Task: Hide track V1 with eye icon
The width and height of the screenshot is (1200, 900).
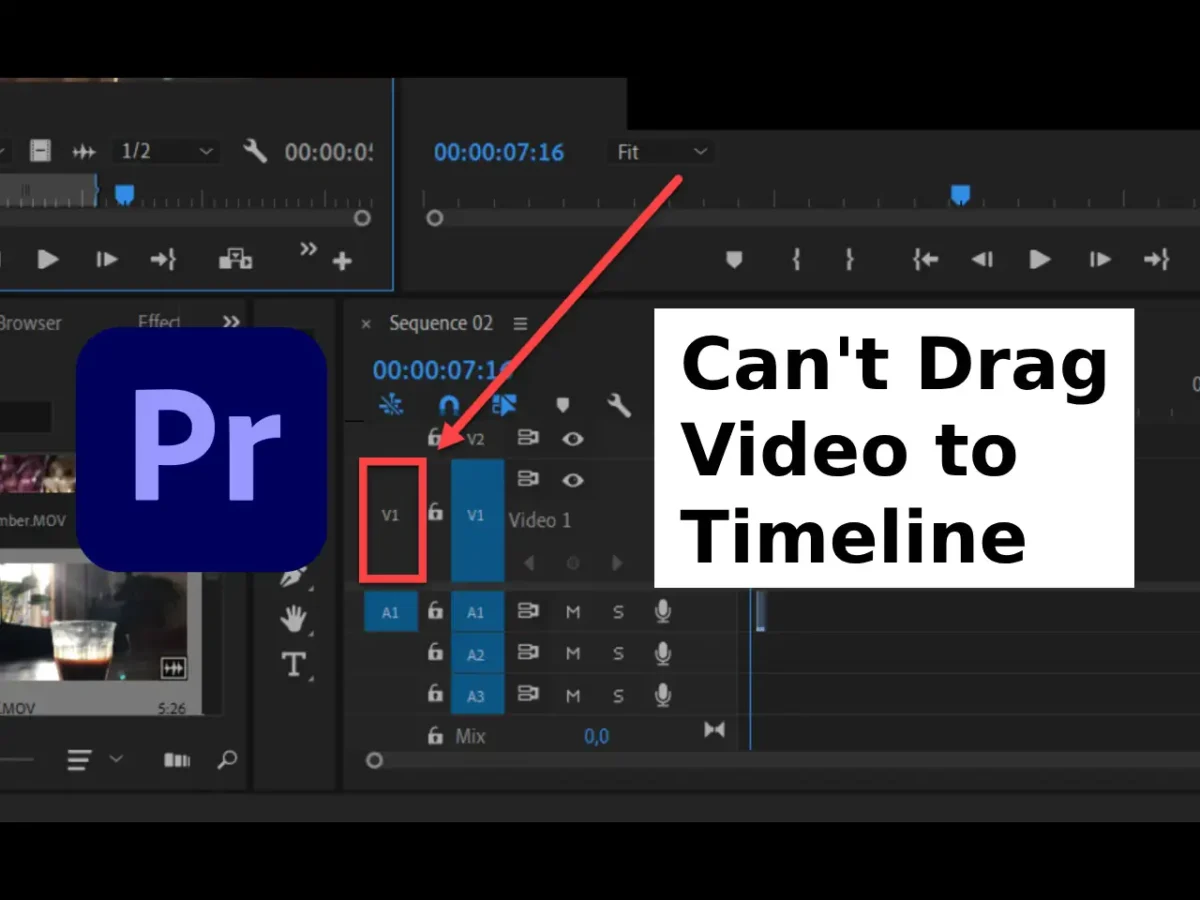Action: (x=572, y=480)
